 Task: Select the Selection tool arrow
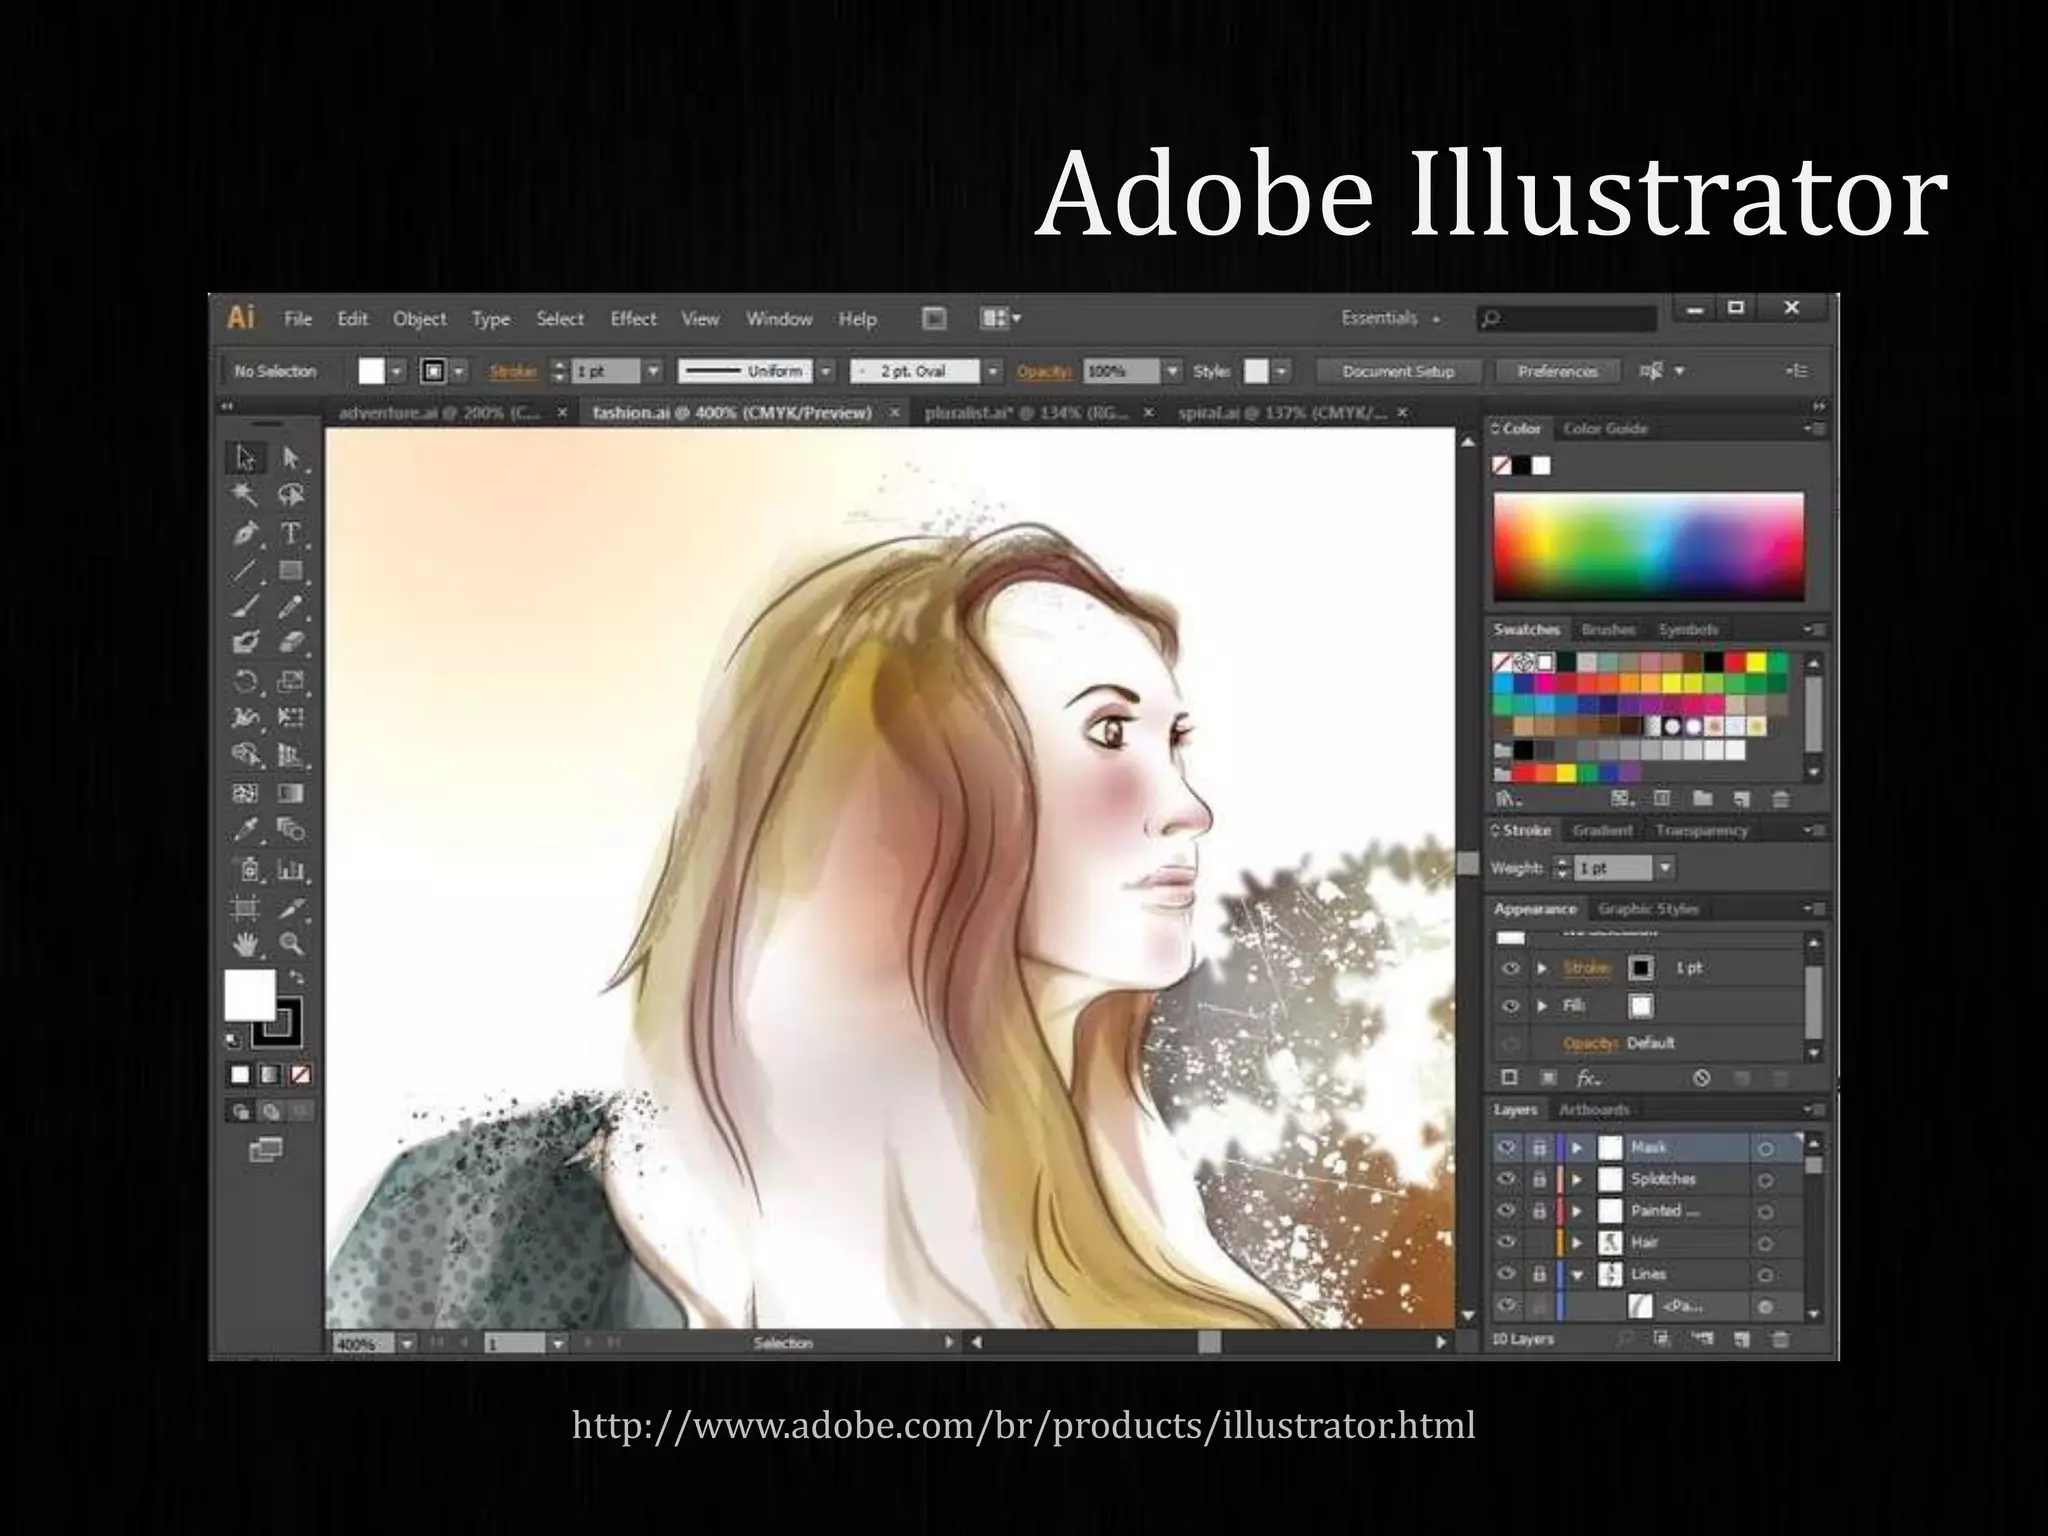coord(245,458)
